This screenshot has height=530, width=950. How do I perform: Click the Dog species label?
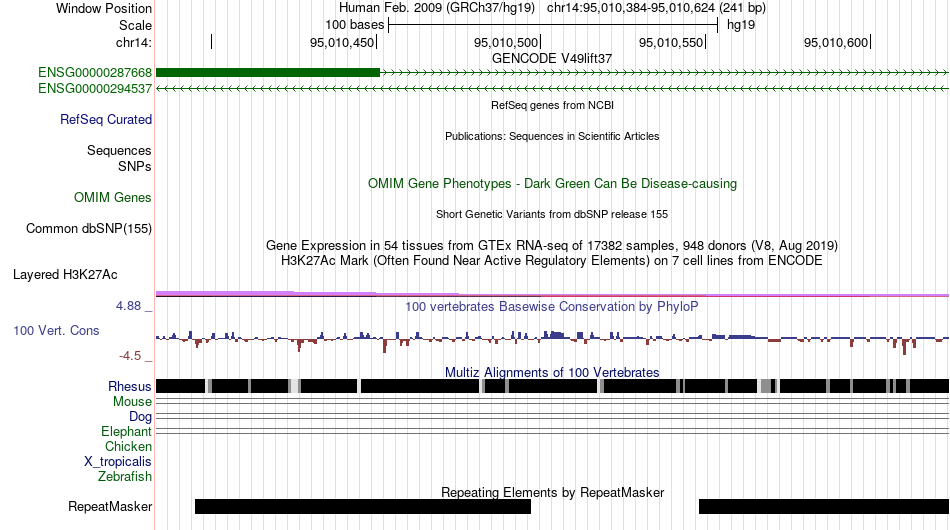pos(140,417)
